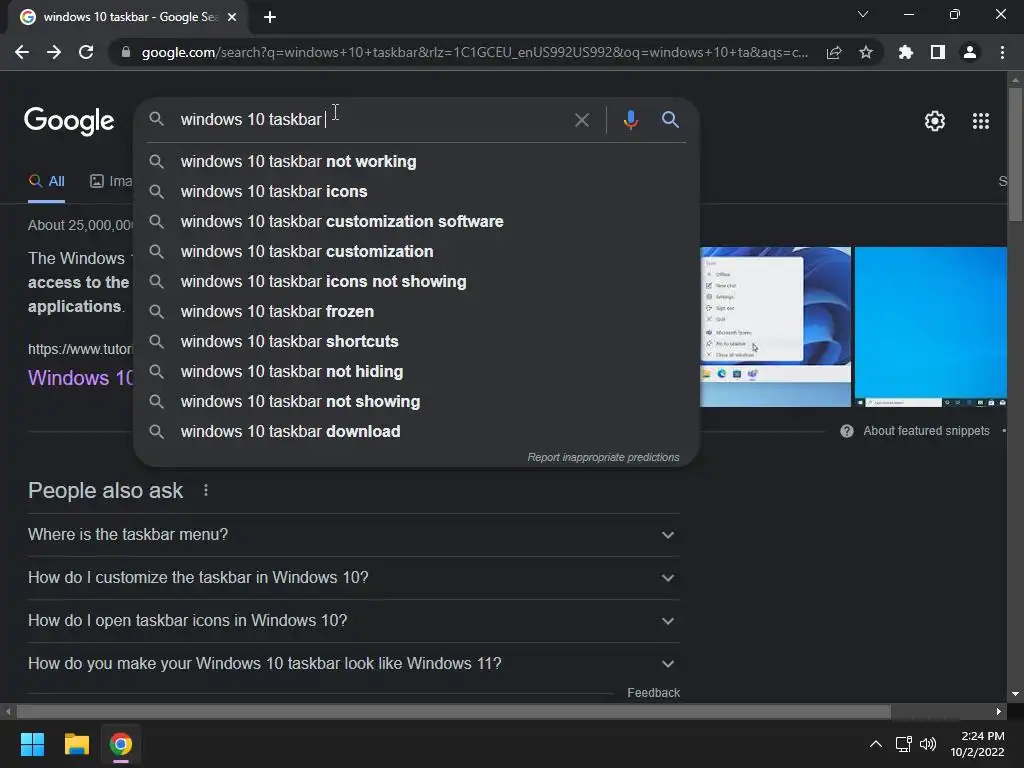
Task: Expand 'taskbar look like Windows 11' question
Action: pyautogui.click(x=353, y=664)
